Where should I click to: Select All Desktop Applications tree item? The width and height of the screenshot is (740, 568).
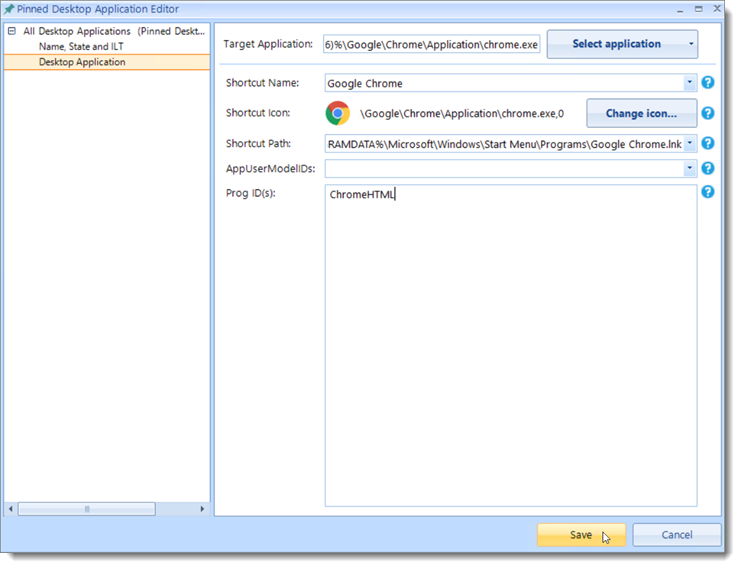(x=114, y=31)
